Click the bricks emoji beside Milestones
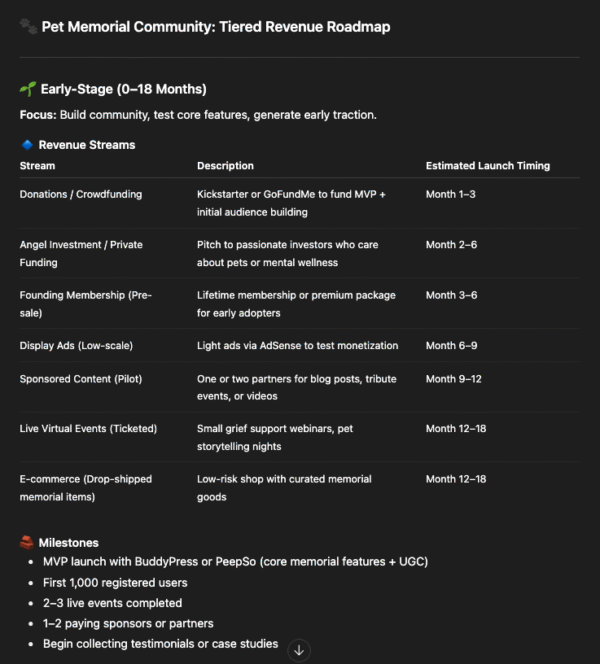This screenshot has width=600, height=664. (x=27, y=543)
